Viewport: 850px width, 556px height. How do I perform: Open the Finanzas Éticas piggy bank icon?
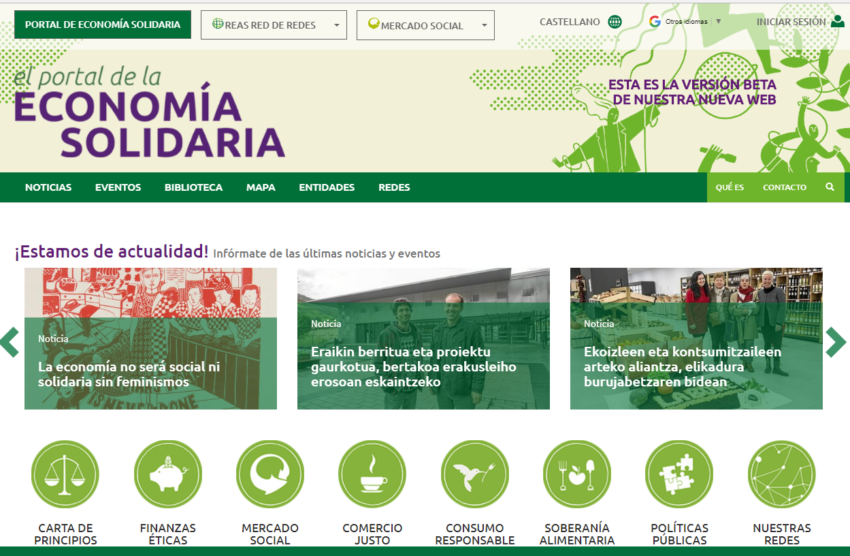tap(168, 474)
